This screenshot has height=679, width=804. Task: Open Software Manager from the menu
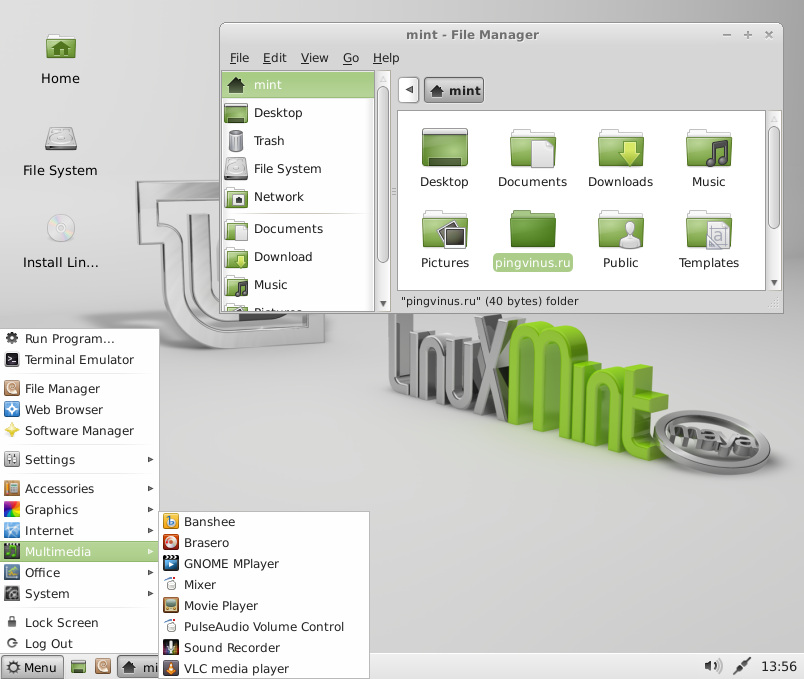[79, 431]
